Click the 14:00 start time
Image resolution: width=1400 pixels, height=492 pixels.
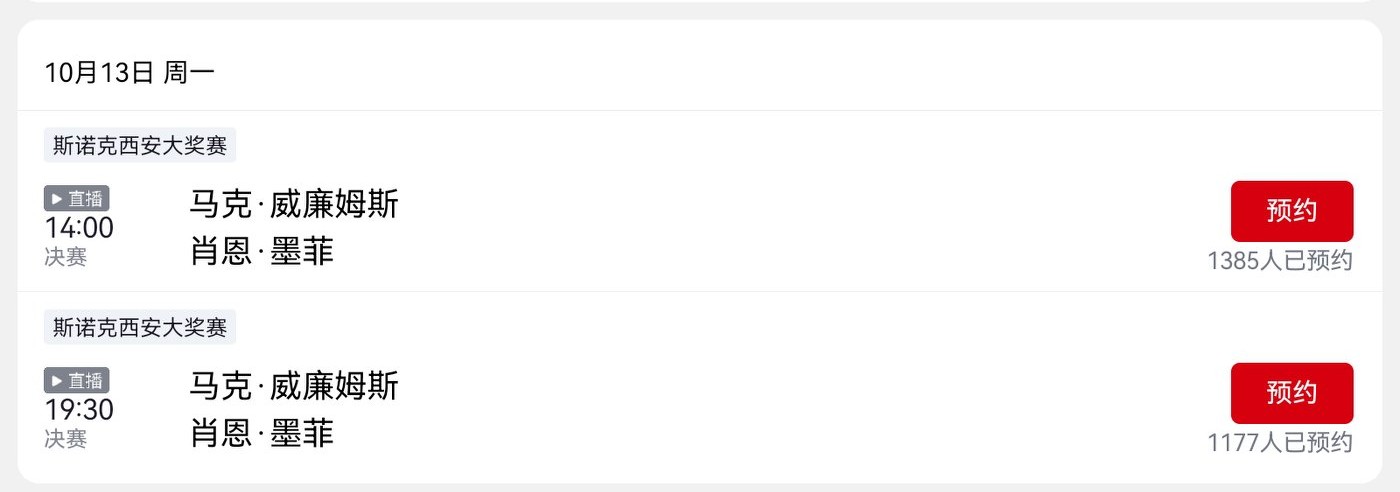pyautogui.click(x=79, y=228)
